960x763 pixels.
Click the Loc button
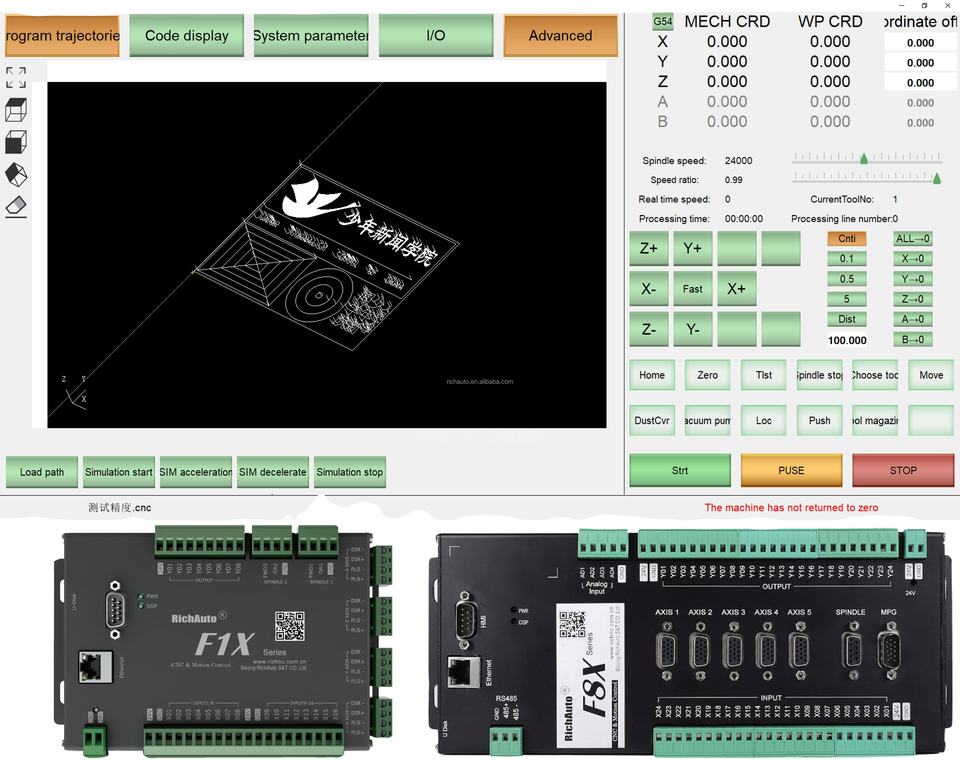[x=763, y=421]
